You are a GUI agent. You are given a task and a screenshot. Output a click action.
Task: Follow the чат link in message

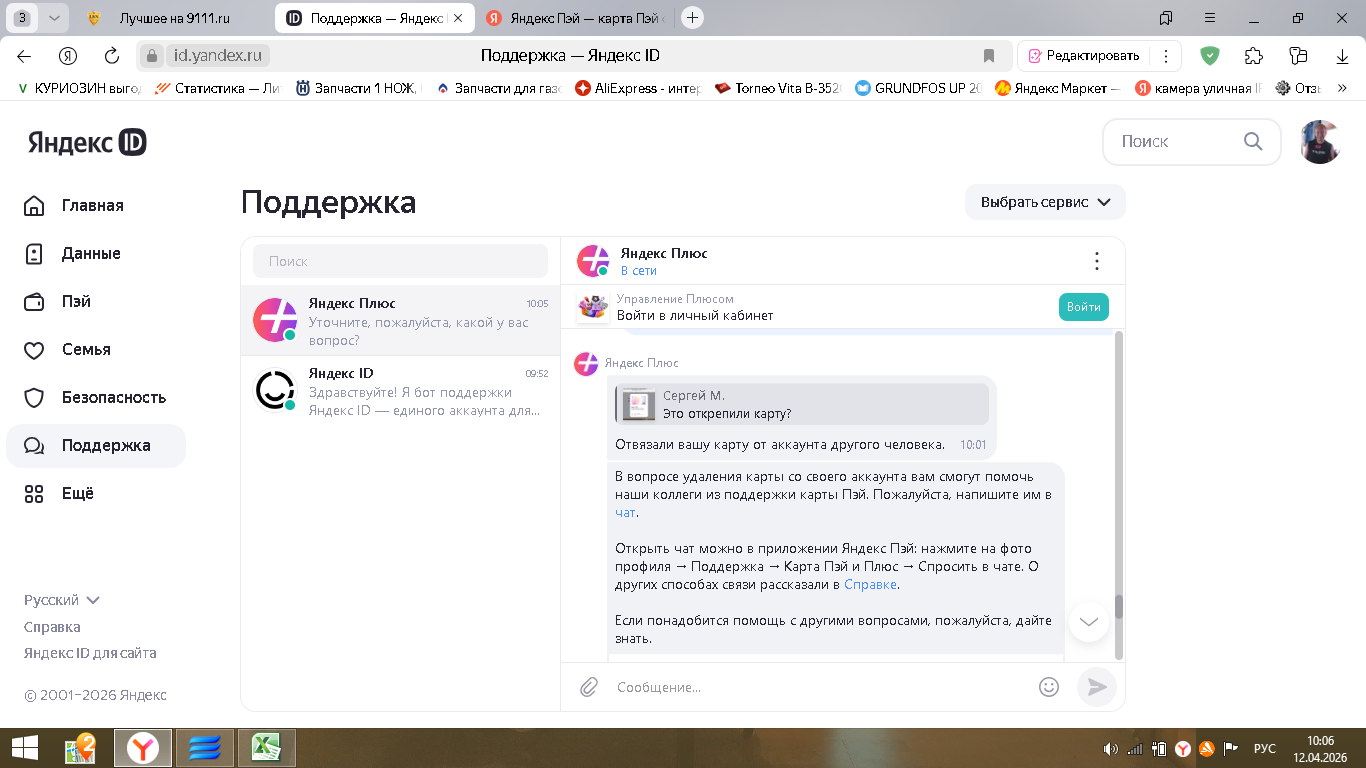click(x=625, y=512)
